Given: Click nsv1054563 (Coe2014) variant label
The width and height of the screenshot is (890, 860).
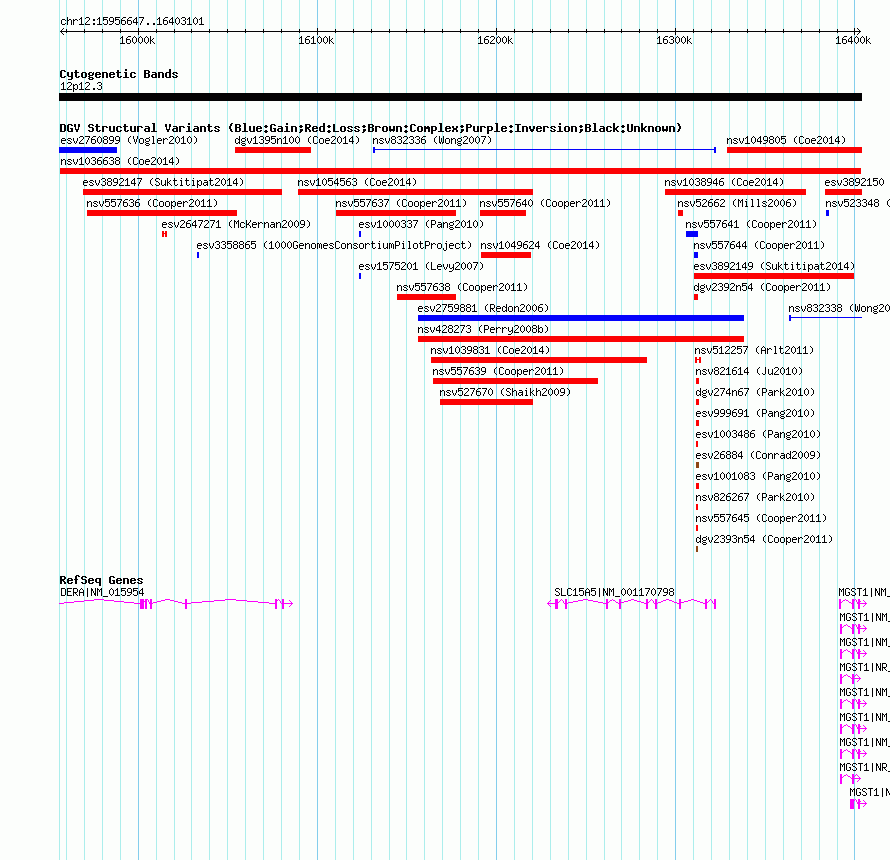Looking at the screenshot, I should pyautogui.click(x=357, y=182).
